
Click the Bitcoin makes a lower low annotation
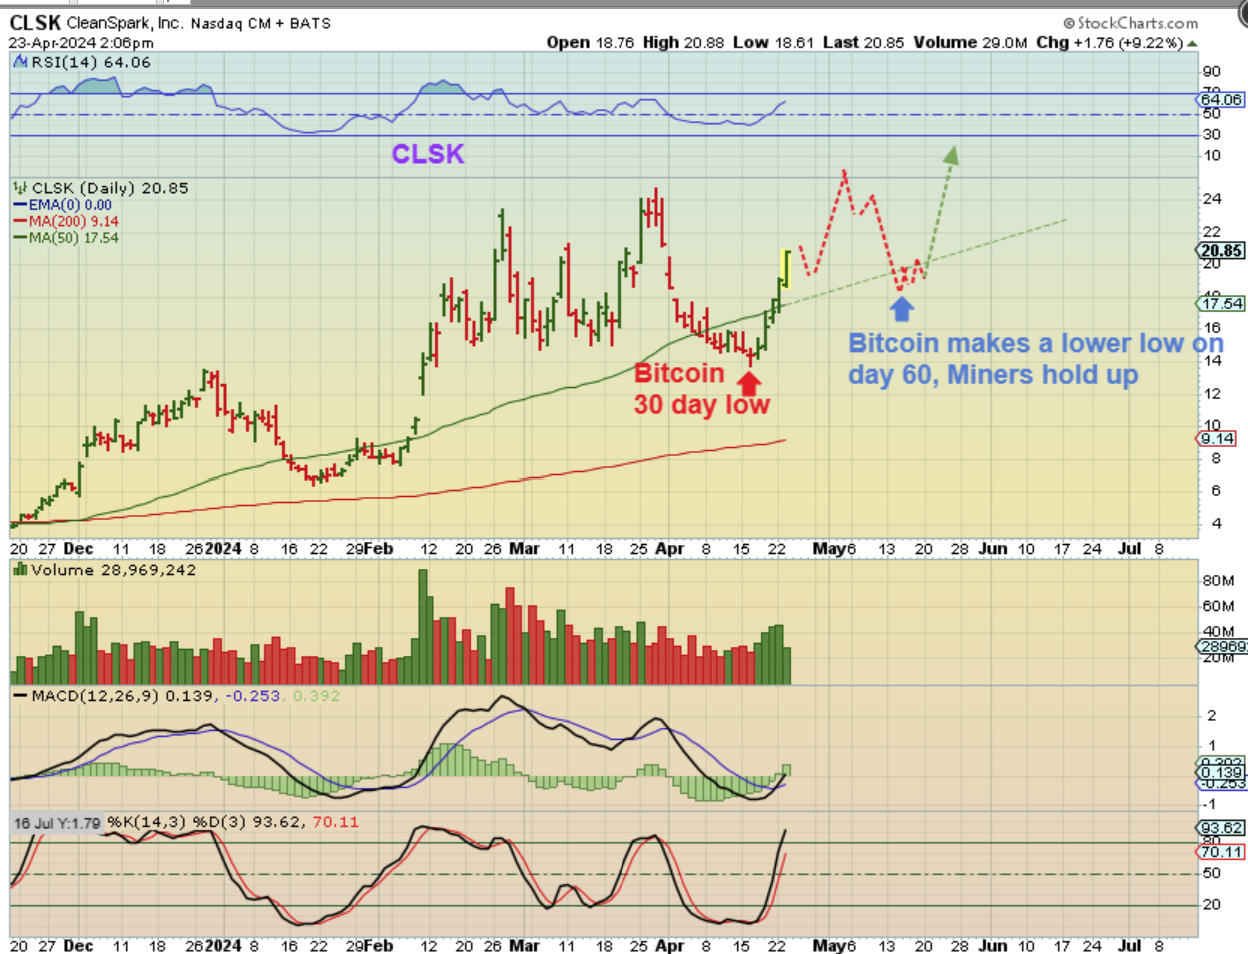click(1036, 359)
